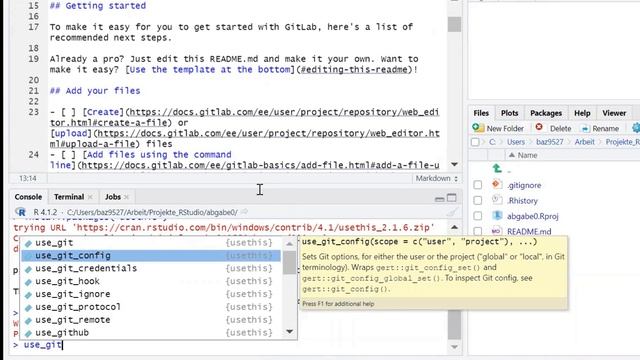The height and width of the screenshot is (360, 640).
Task: Click the red Delete icon
Action: coord(539,127)
